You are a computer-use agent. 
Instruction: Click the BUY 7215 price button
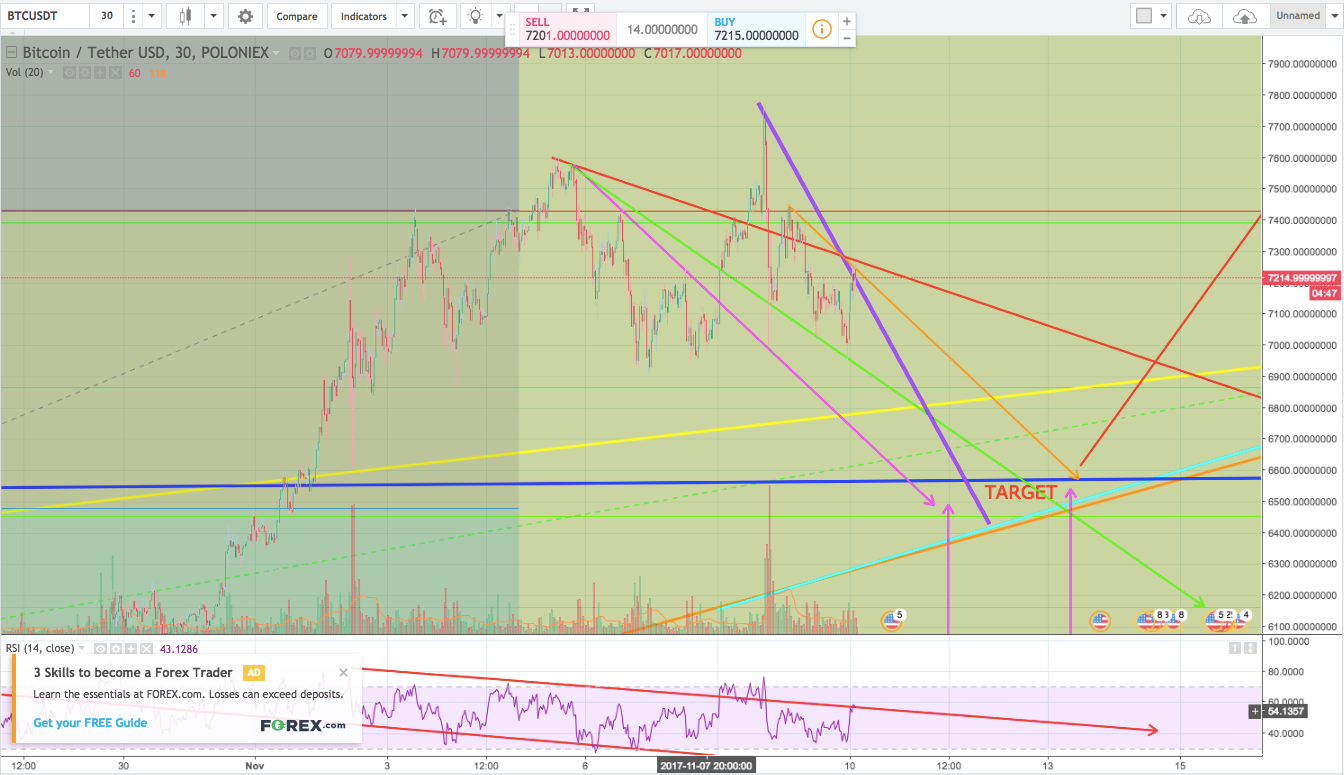(756, 28)
